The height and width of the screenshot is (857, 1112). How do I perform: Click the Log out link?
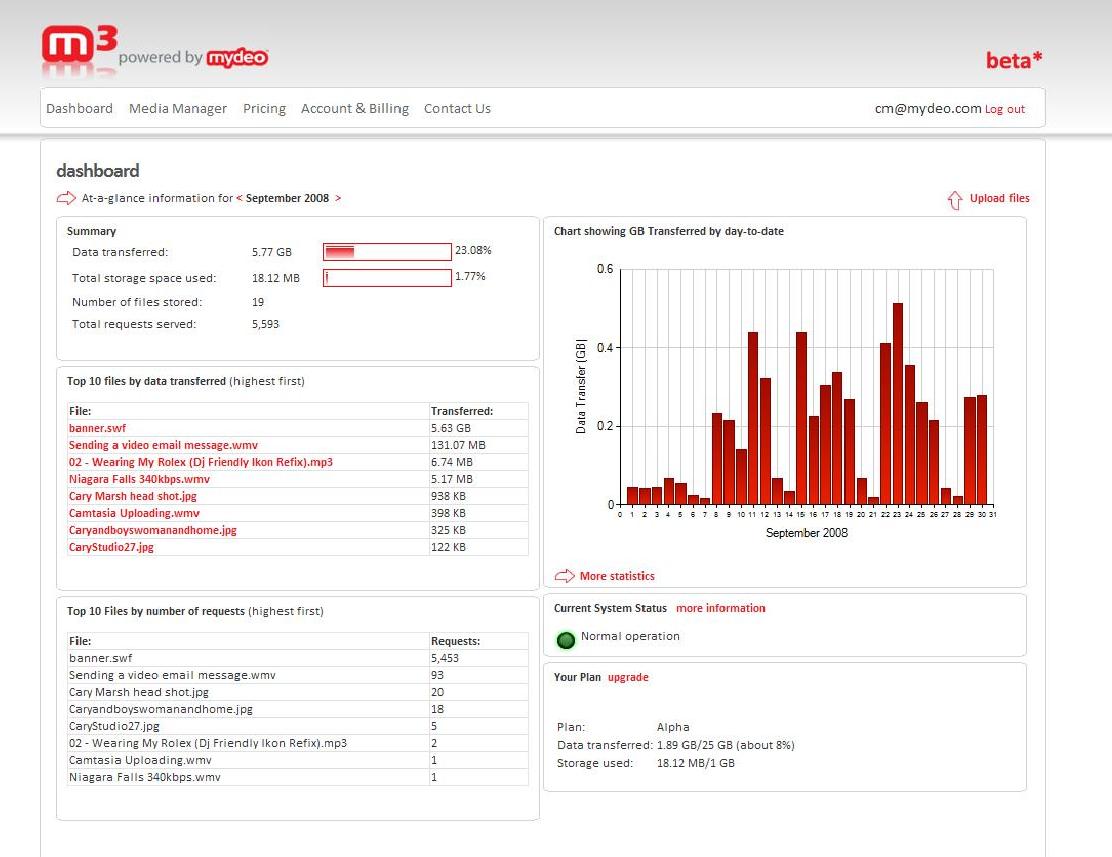(x=1005, y=109)
